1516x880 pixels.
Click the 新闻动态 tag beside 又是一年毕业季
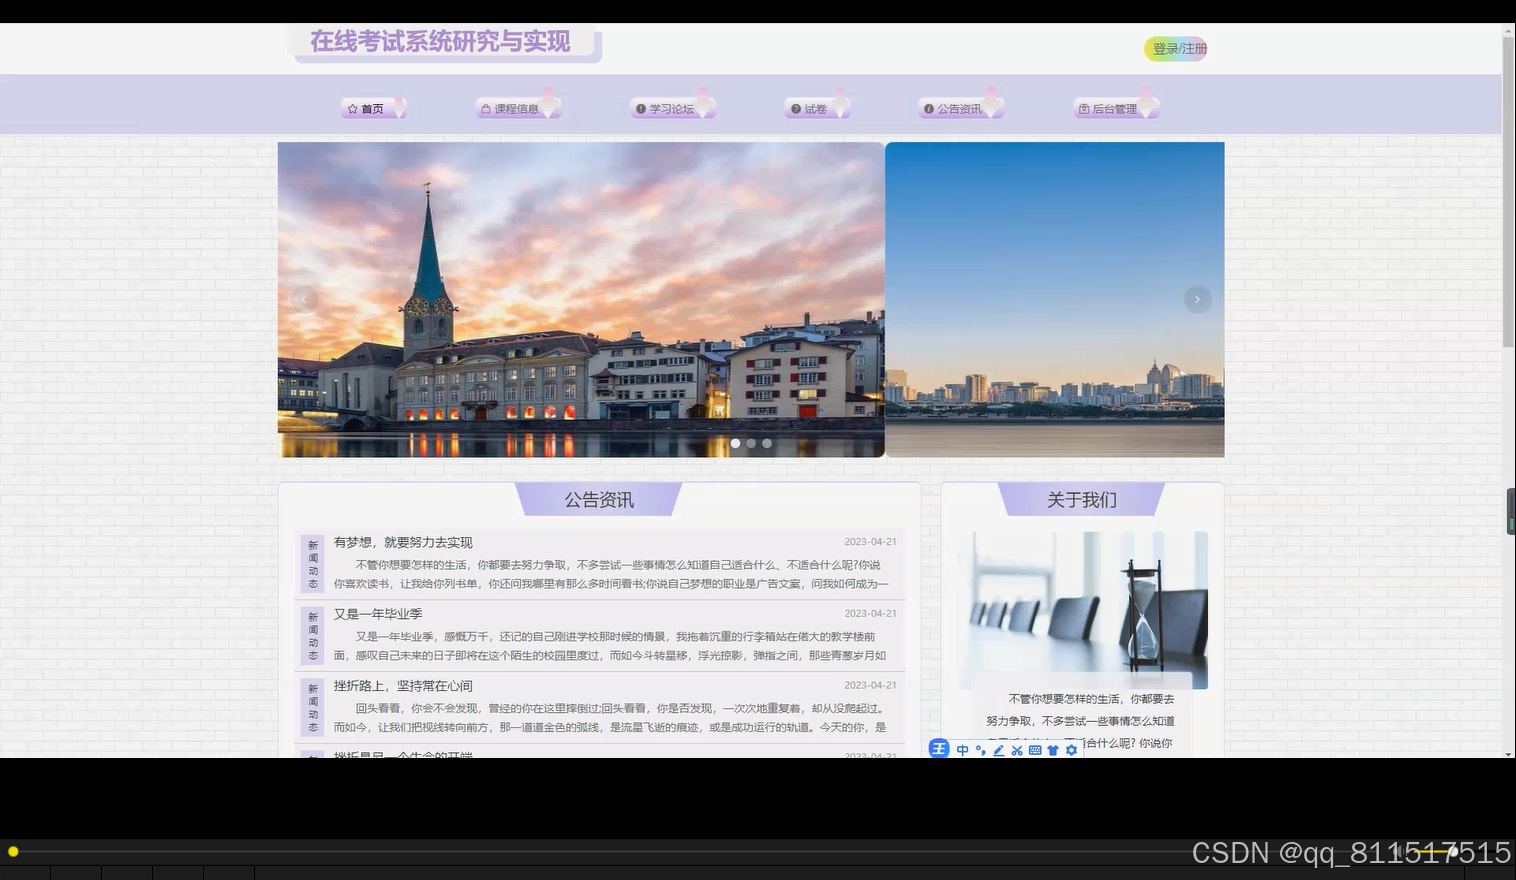pyautogui.click(x=313, y=636)
